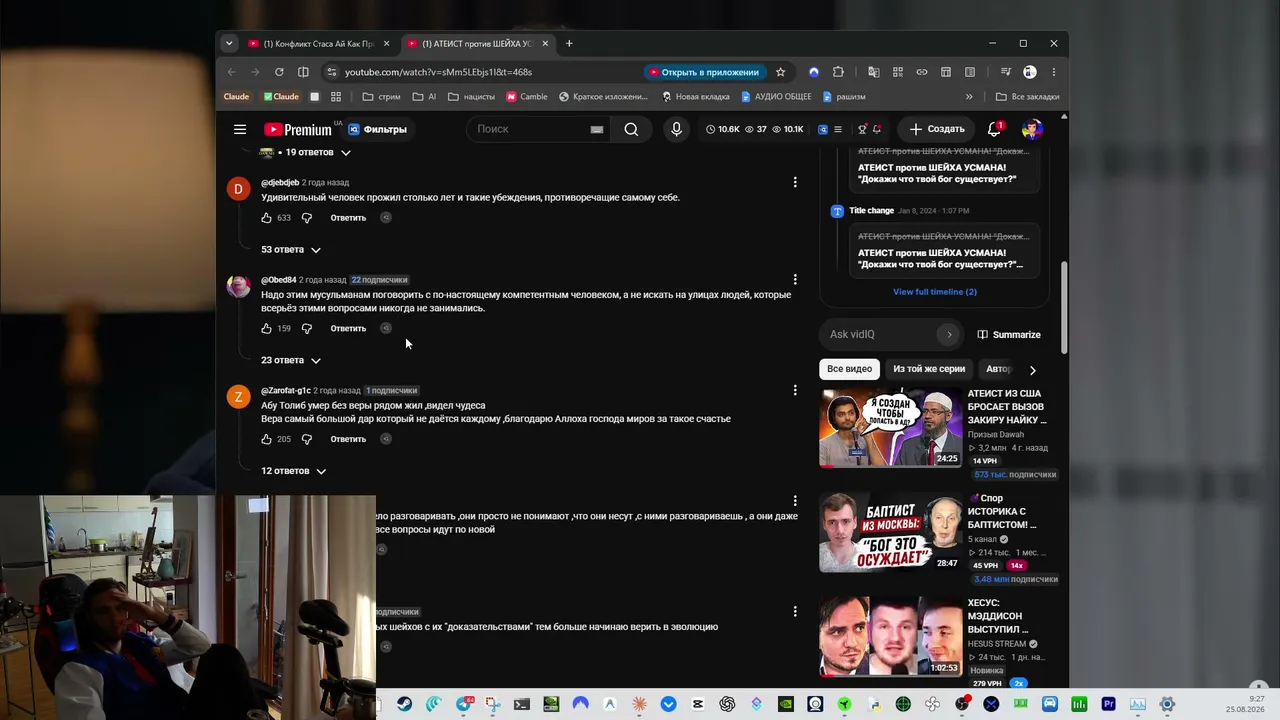Show the hidden bookmarks overflow chevron
This screenshot has height=720, width=1280.
click(969, 97)
